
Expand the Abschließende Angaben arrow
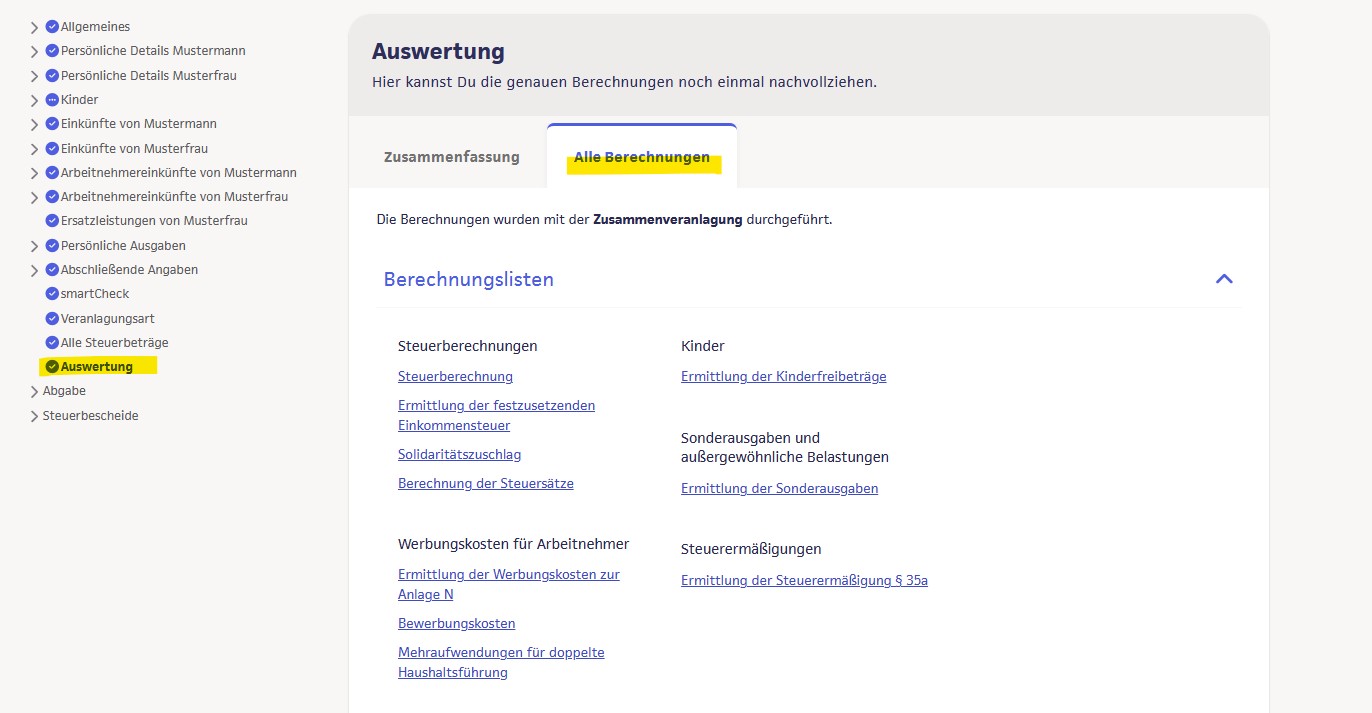click(35, 270)
